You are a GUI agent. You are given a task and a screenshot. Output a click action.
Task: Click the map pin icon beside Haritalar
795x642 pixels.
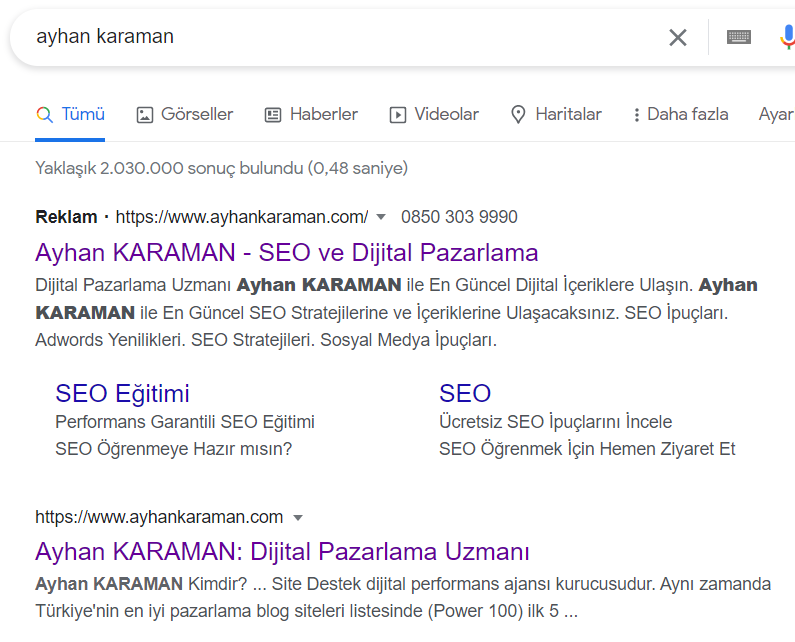[x=518, y=115]
